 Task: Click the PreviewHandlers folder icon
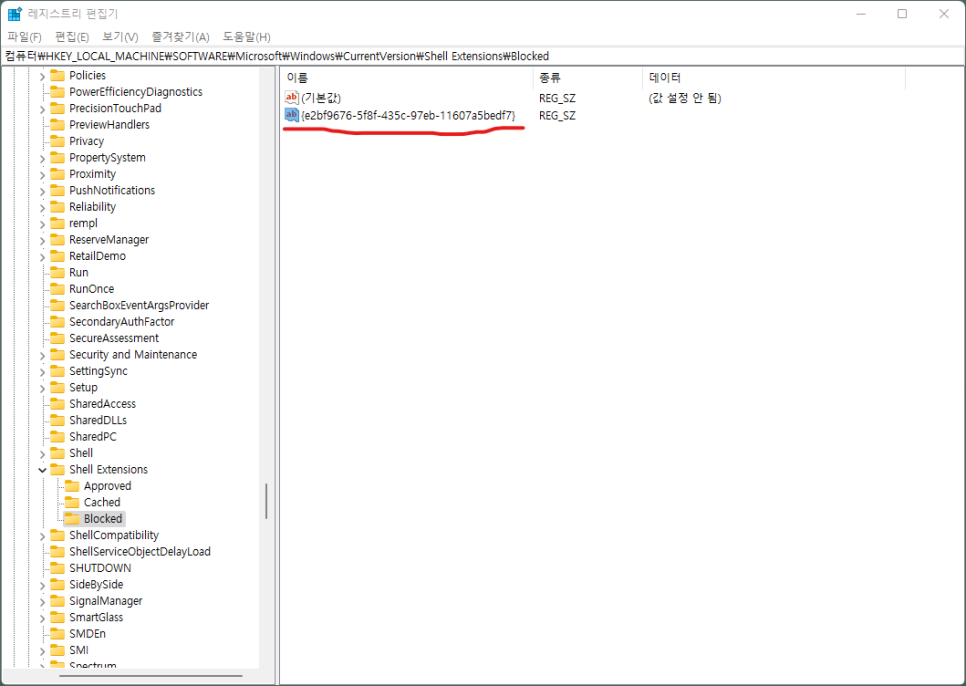[57, 124]
